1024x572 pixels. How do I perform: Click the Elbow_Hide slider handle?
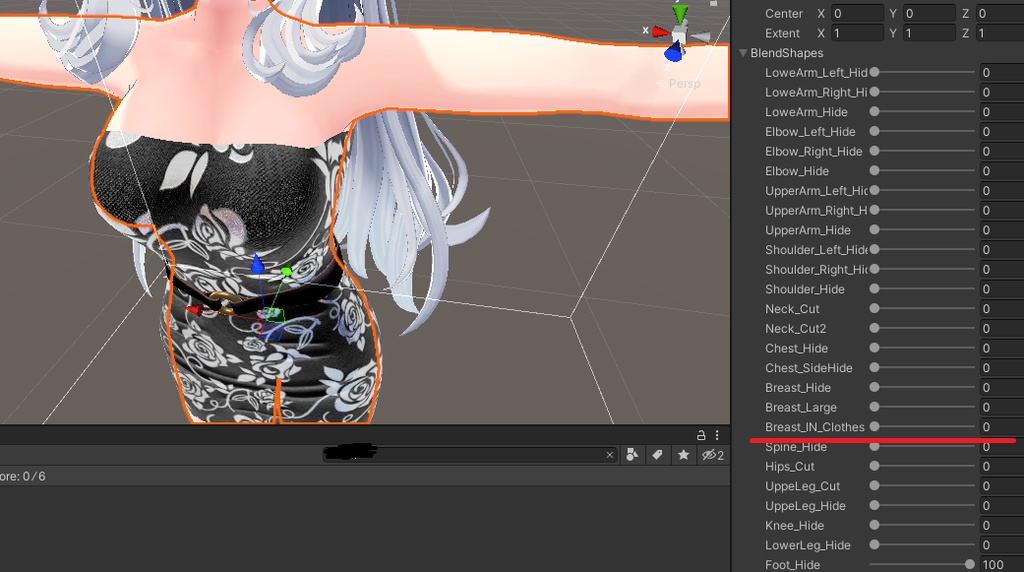click(x=874, y=170)
